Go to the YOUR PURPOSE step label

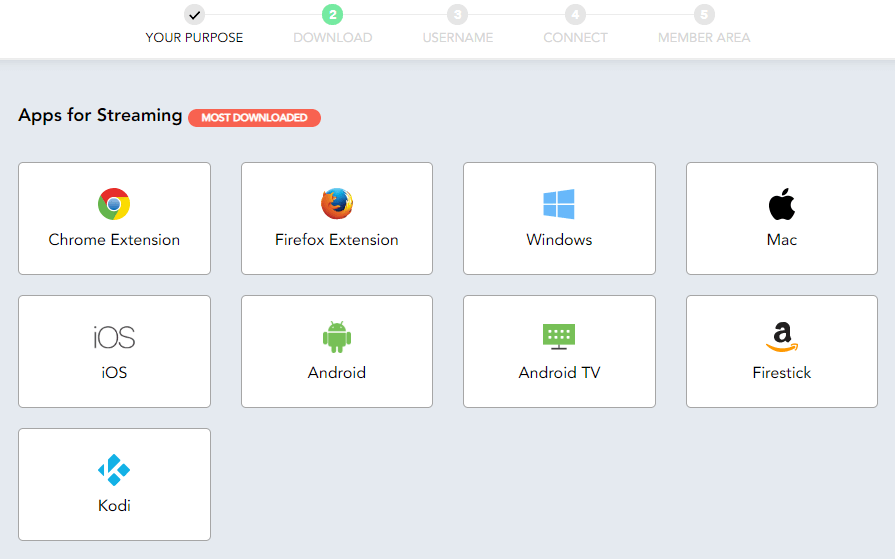[194, 38]
